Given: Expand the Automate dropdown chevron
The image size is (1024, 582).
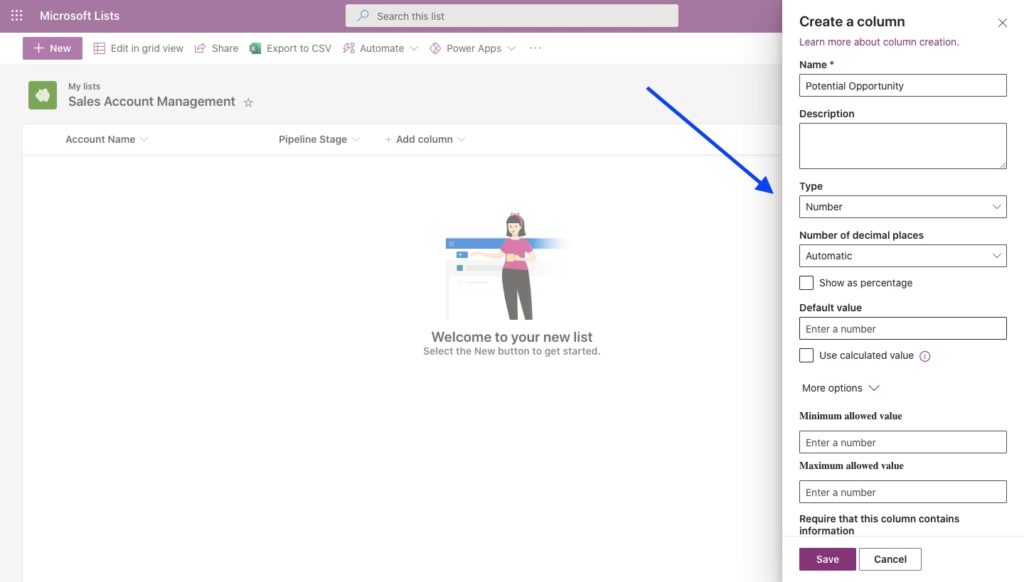Looking at the screenshot, I should 414,48.
